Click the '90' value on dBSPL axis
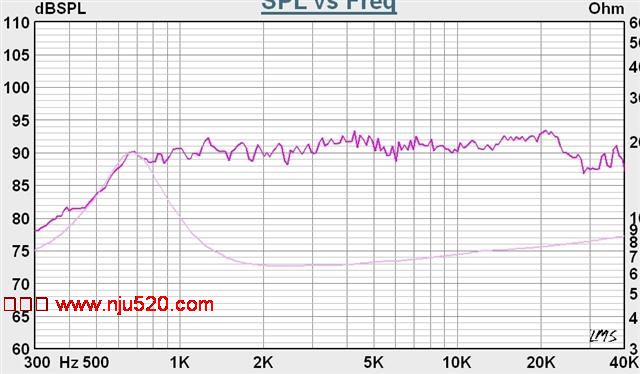 tap(21, 154)
